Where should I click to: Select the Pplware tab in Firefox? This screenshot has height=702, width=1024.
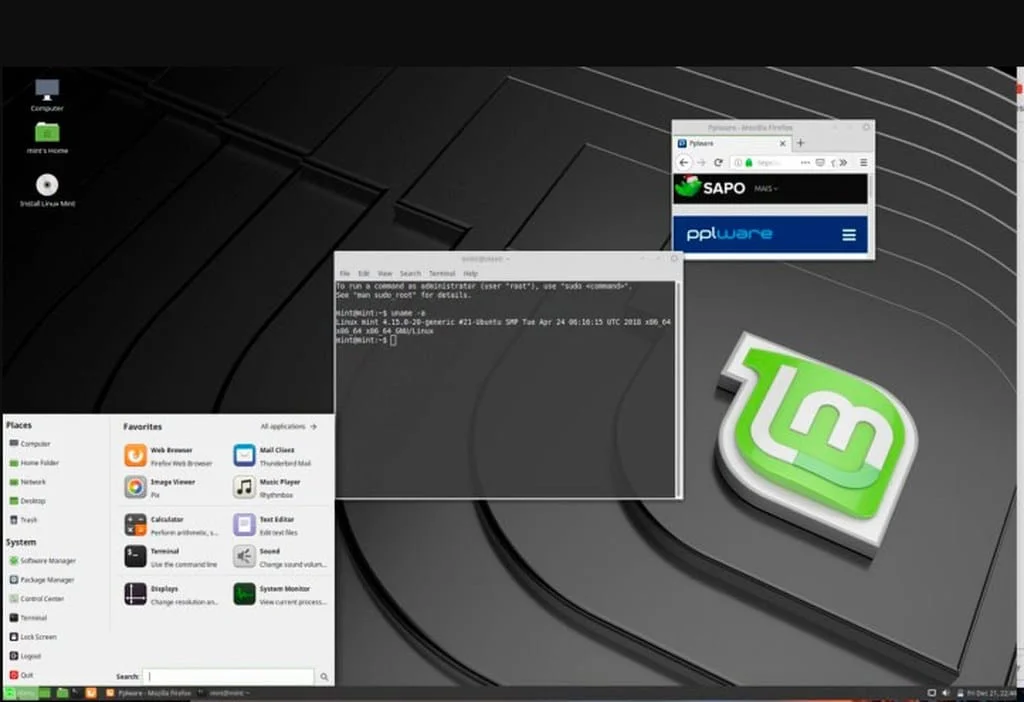(732, 143)
